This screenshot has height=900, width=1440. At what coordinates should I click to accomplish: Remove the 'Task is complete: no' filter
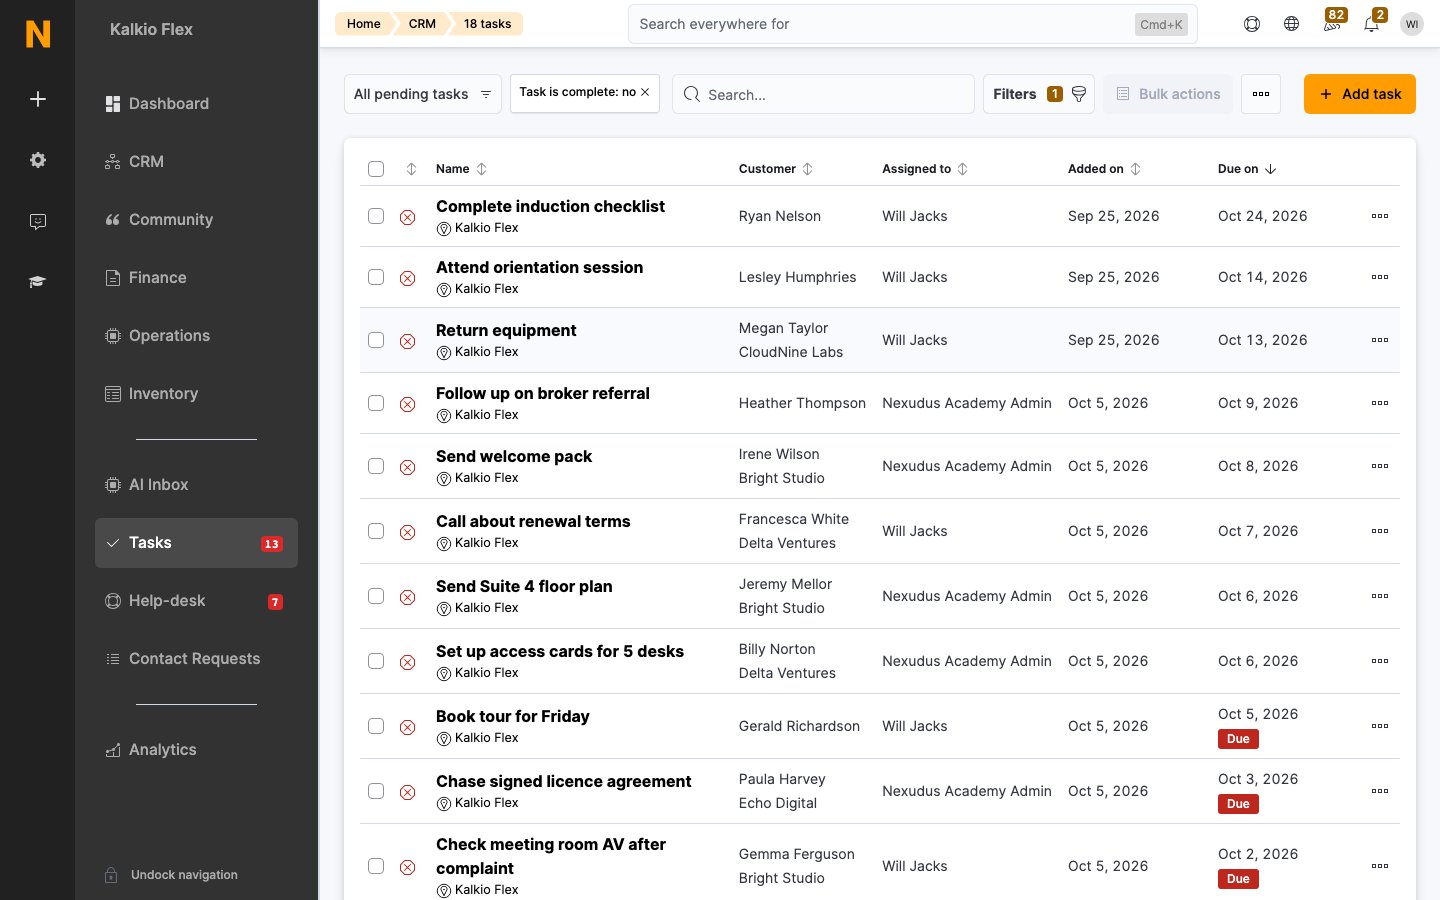pyautogui.click(x=645, y=92)
